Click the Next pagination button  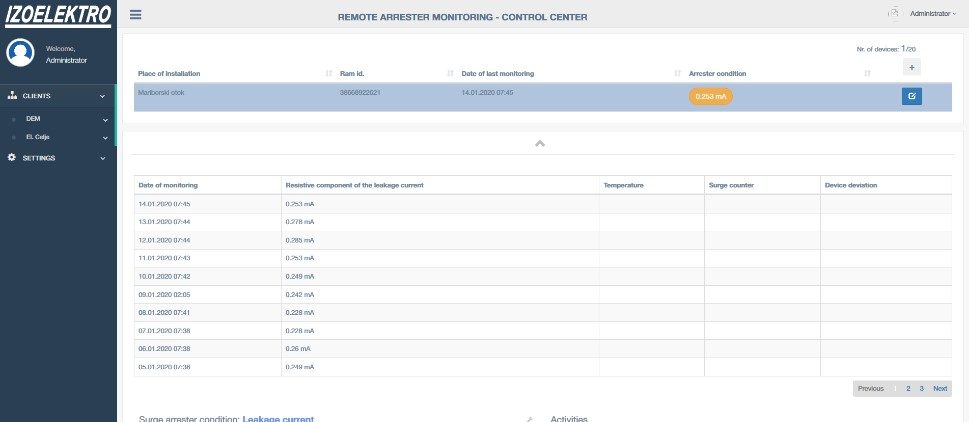940,389
